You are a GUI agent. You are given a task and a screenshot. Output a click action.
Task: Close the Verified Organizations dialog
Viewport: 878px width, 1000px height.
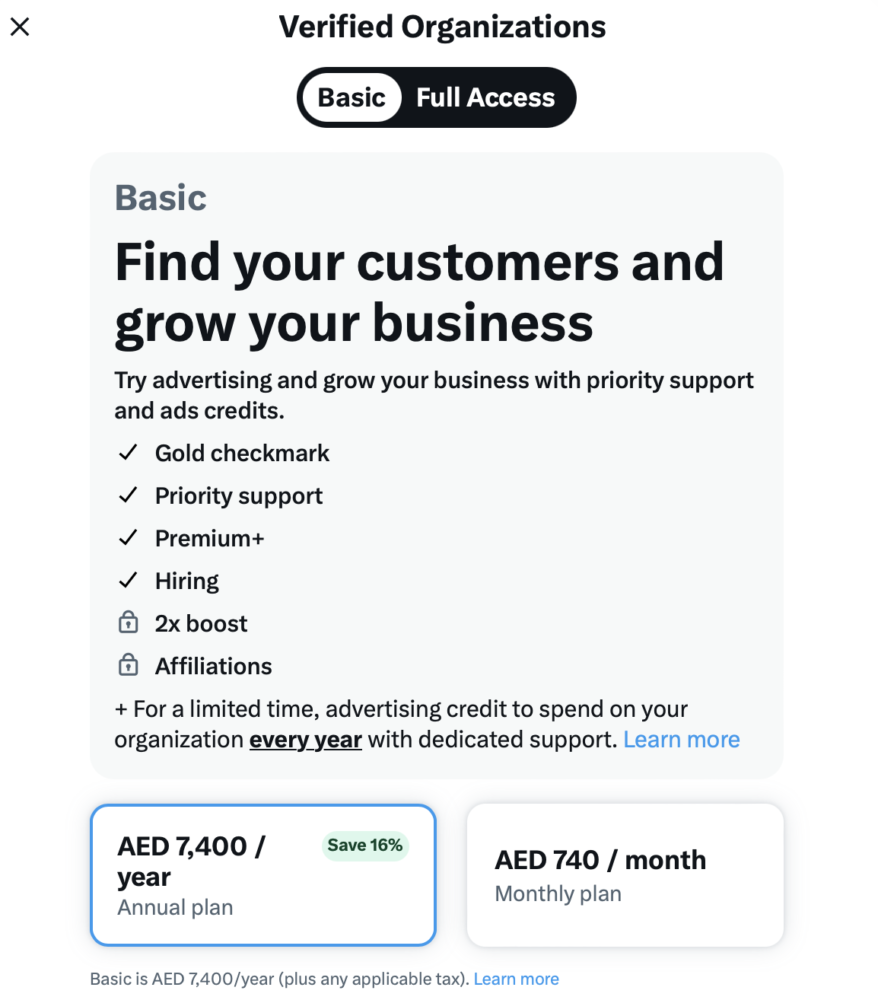click(20, 27)
